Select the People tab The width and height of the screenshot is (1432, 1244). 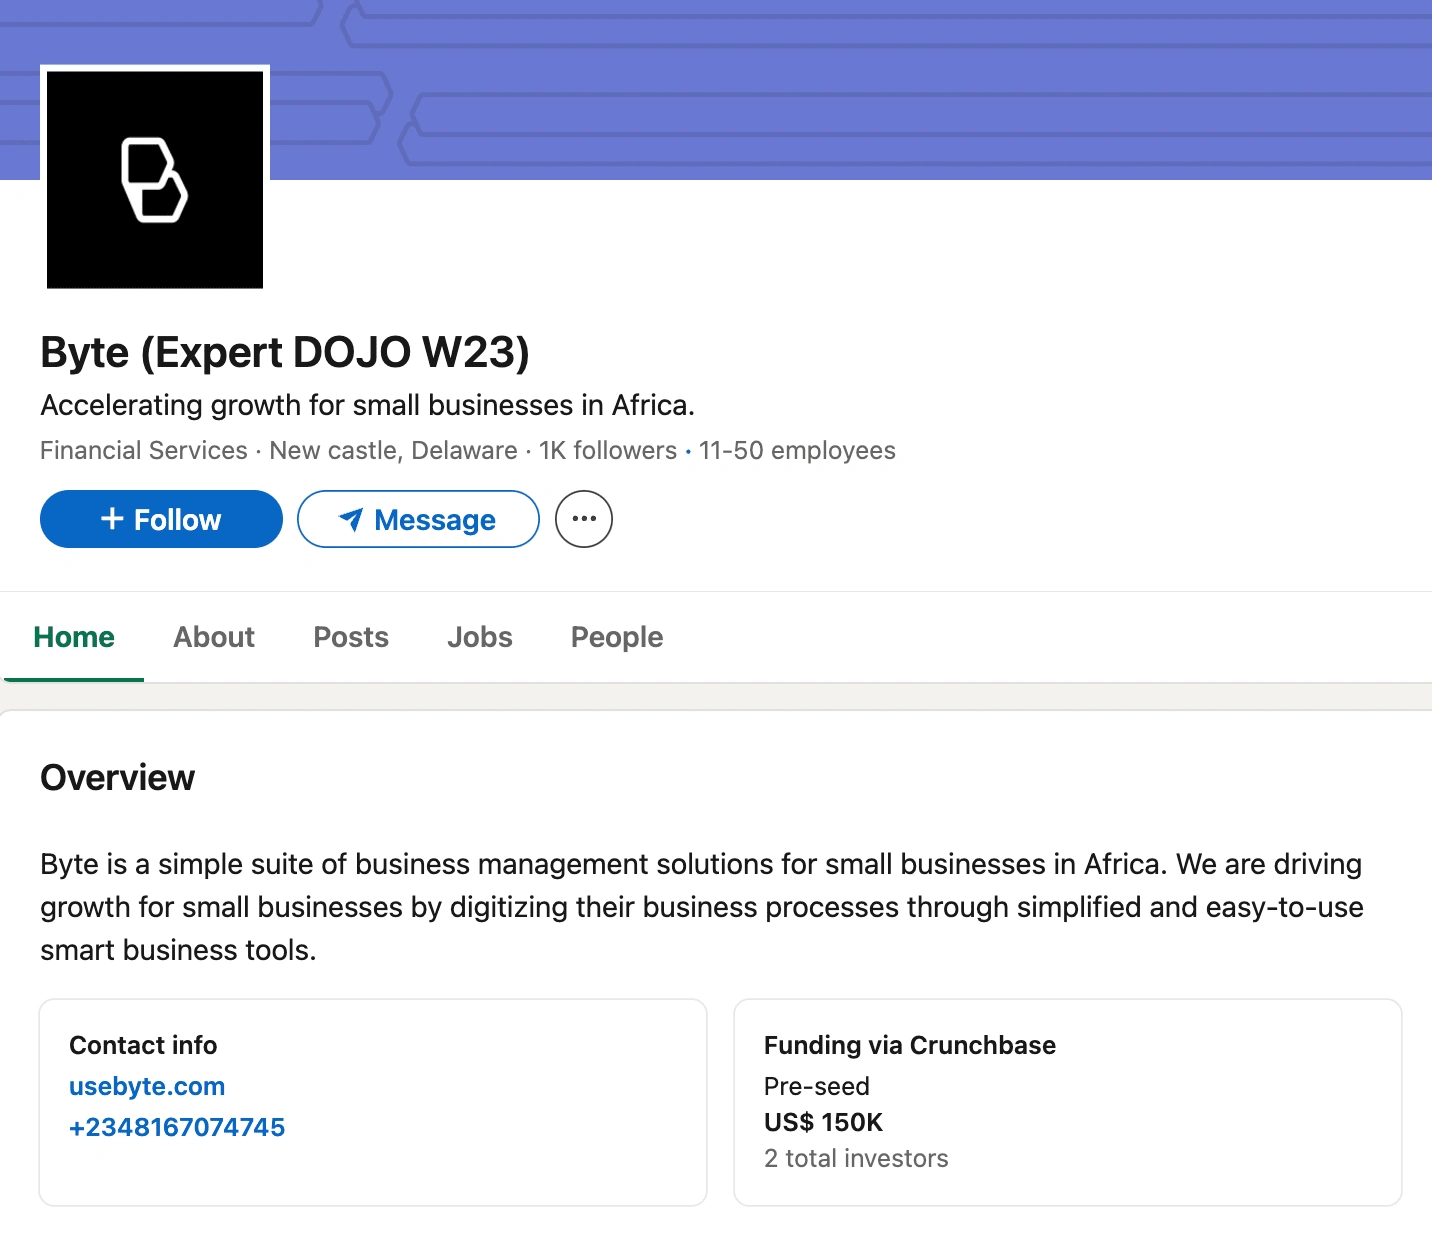tap(617, 637)
